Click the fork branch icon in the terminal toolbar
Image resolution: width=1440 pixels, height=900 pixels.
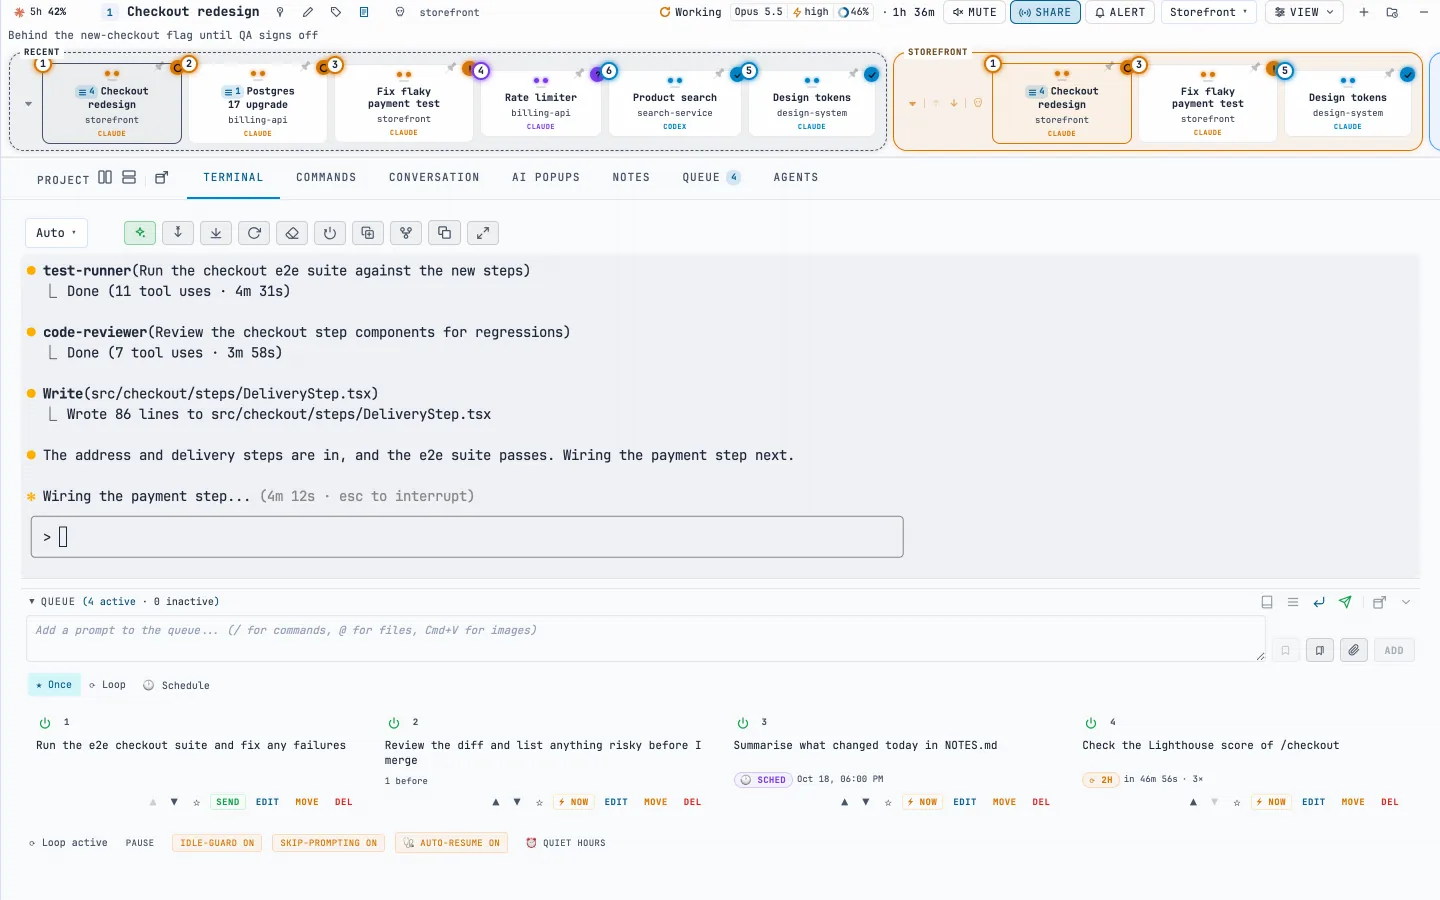406,233
